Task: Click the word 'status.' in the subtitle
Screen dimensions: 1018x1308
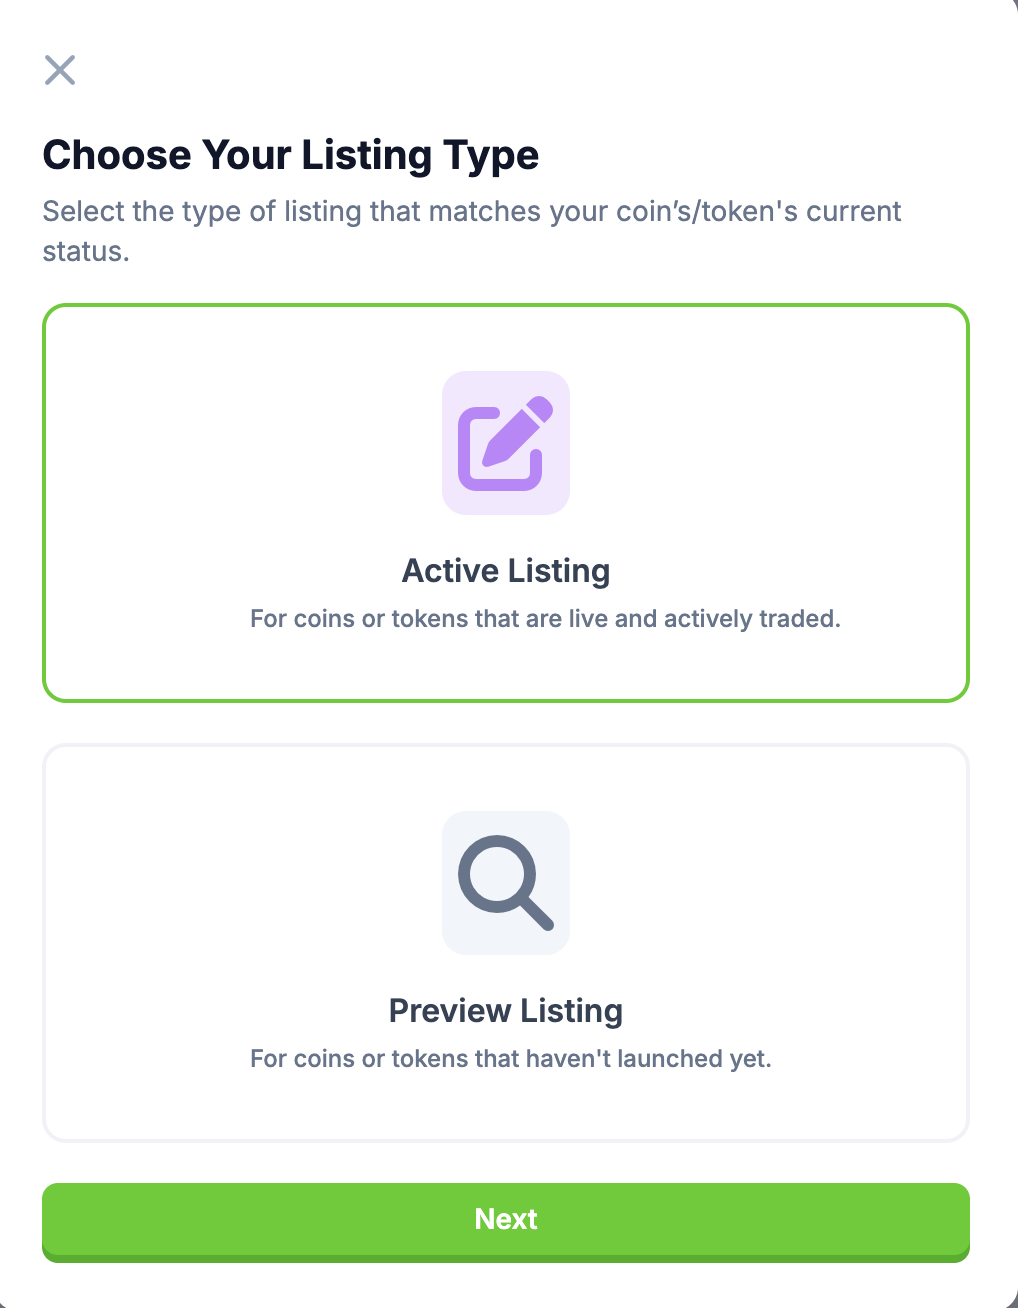Action: click(x=86, y=251)
